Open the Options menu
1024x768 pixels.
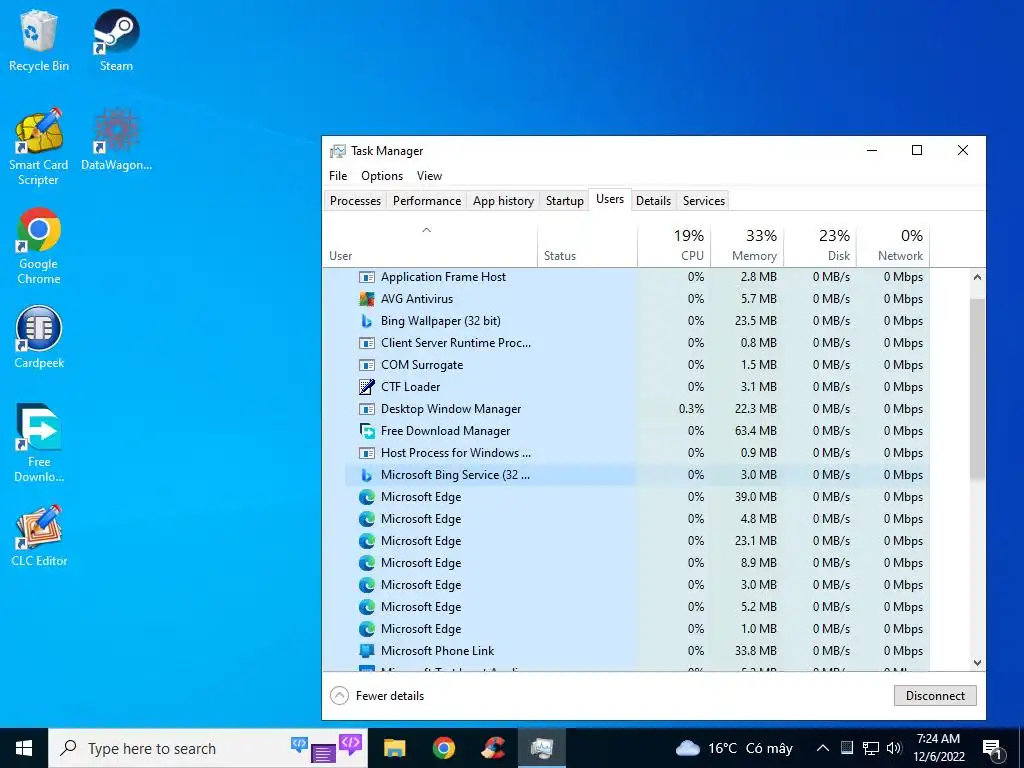pos(382,176)
